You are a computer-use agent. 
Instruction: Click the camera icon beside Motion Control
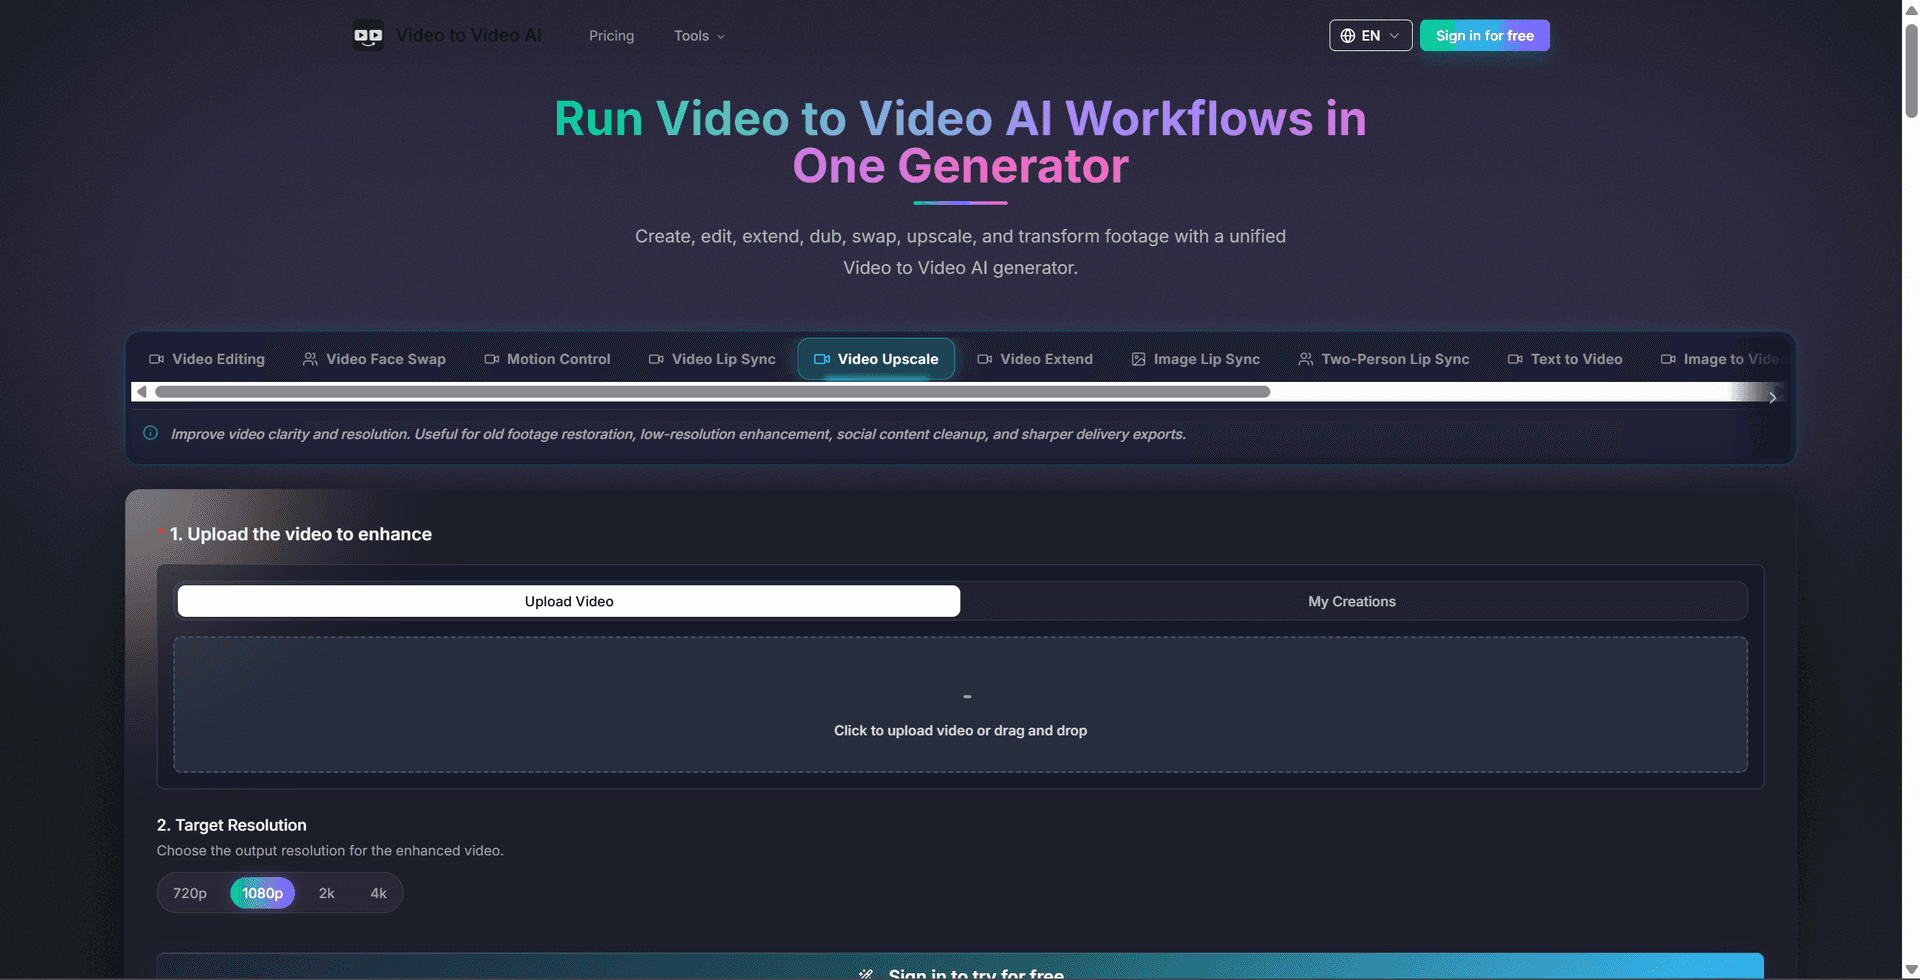(492, 359)
